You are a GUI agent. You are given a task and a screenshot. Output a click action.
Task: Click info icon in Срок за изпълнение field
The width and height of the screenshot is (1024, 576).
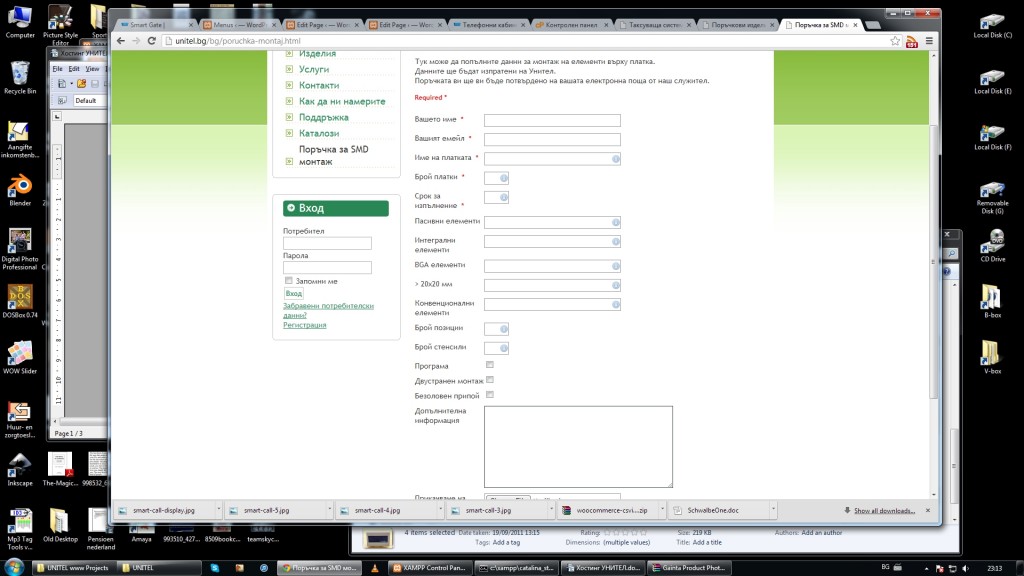pyautogui.click(x=504, y=197)
